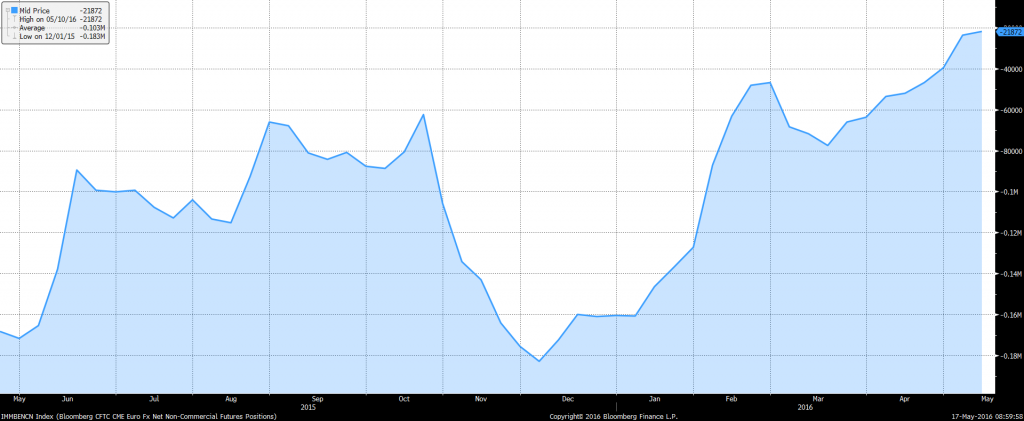The image size is (1024, 421).
Task: Click the Nov label on time axis
Action: click(481, 398)
